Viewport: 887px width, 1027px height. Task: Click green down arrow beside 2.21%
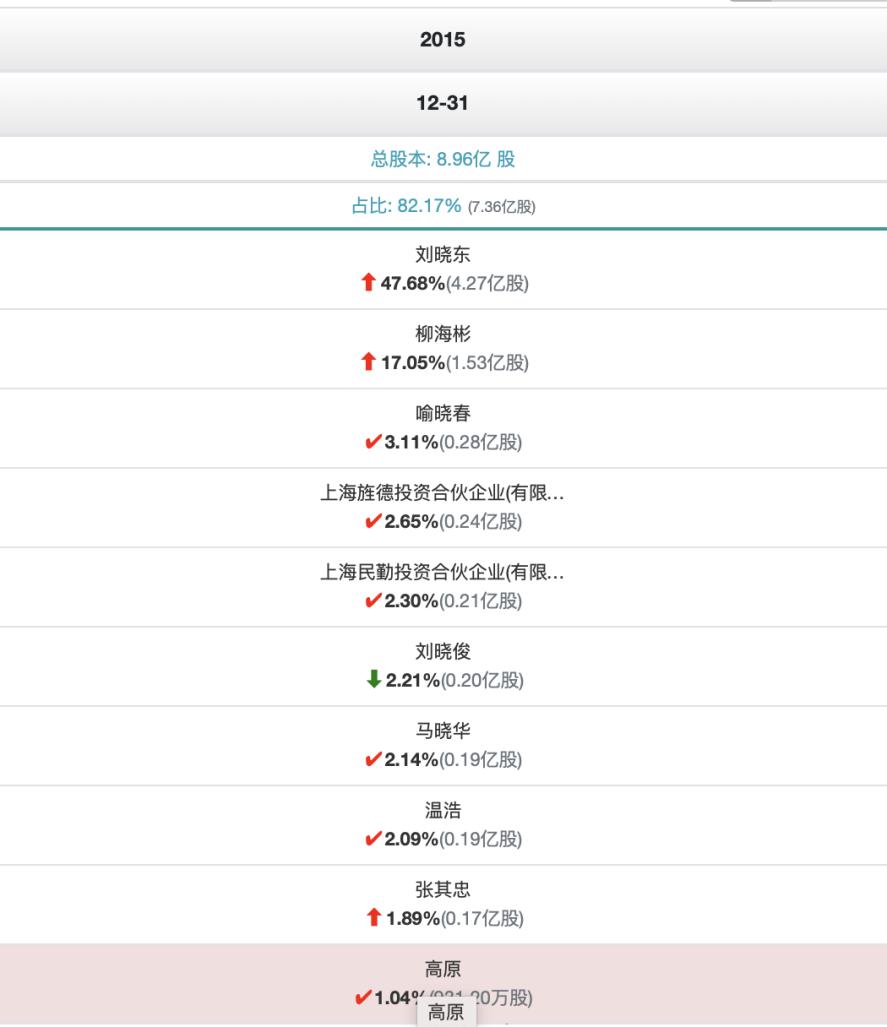pyautogui.click(x=374, y=680)
